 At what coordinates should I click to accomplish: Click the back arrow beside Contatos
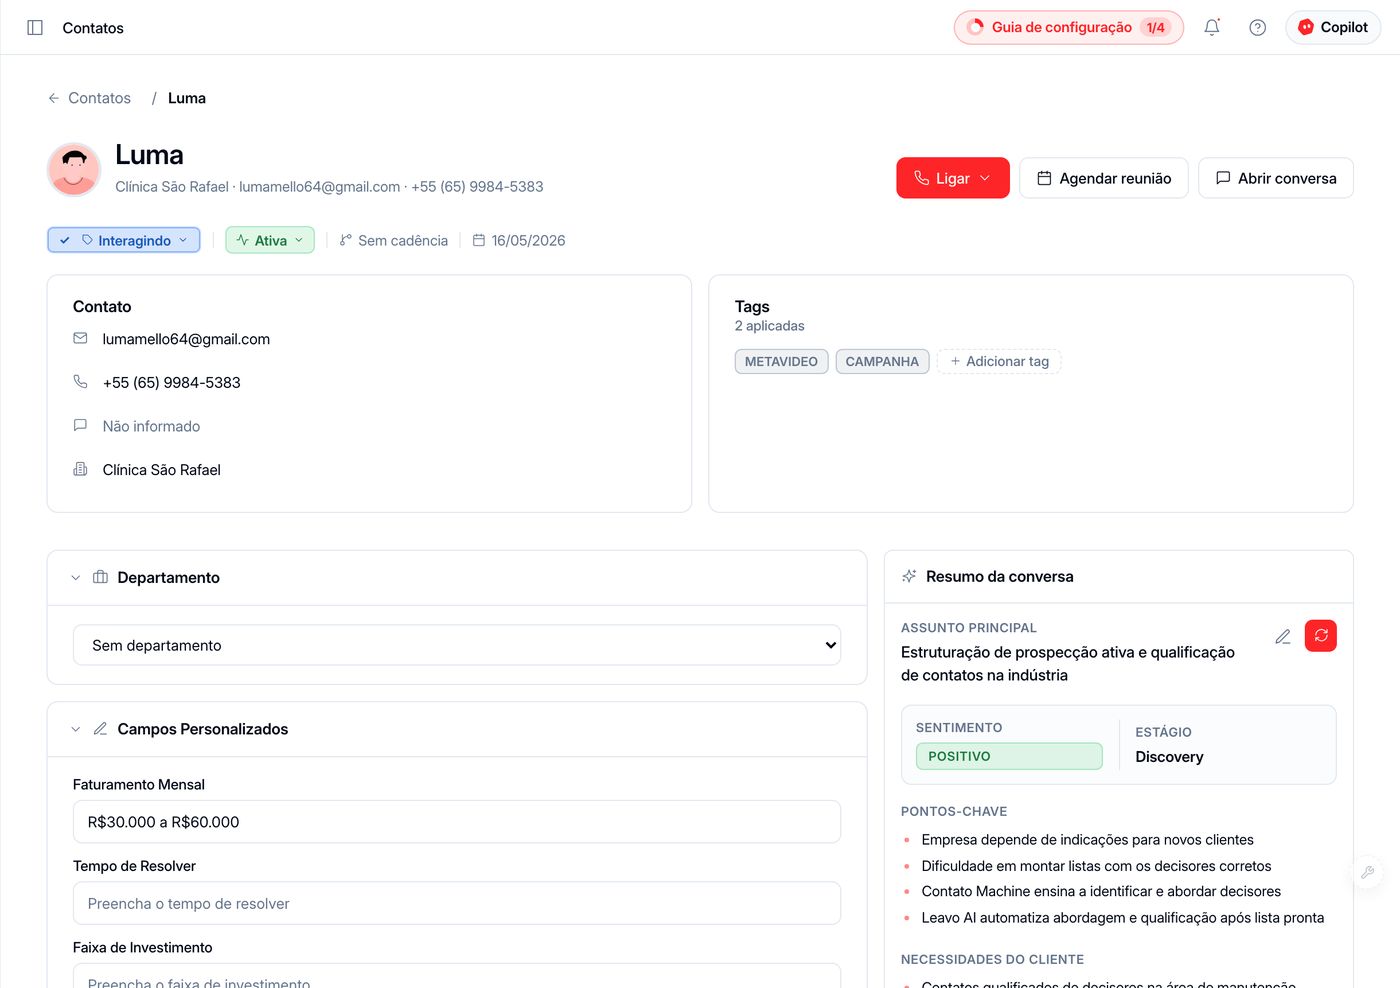(54, 98)
